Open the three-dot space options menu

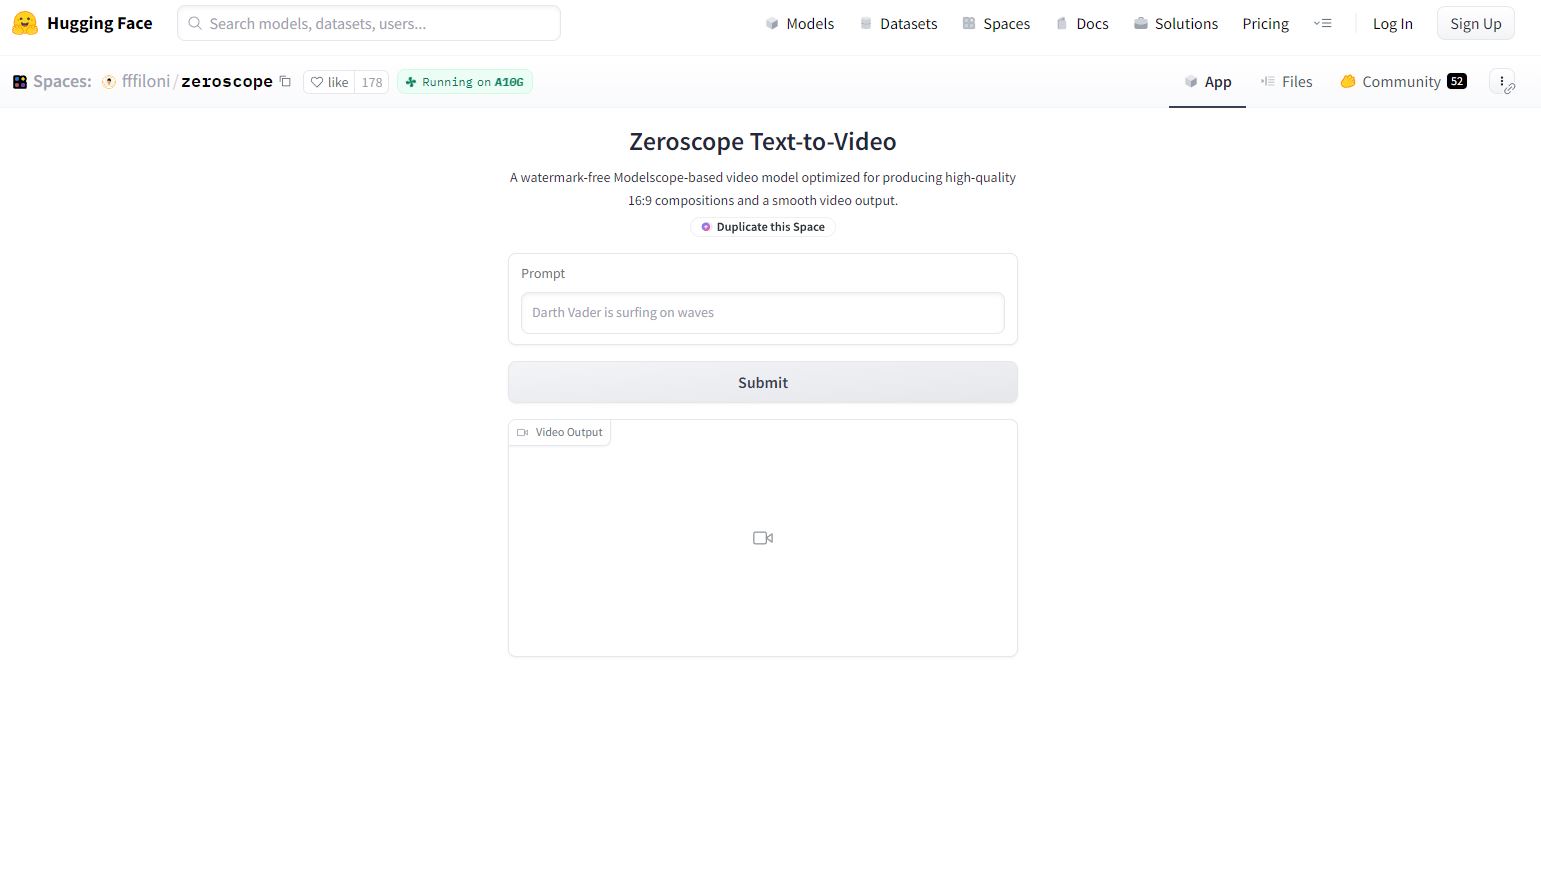click(x=1502, y=82)
